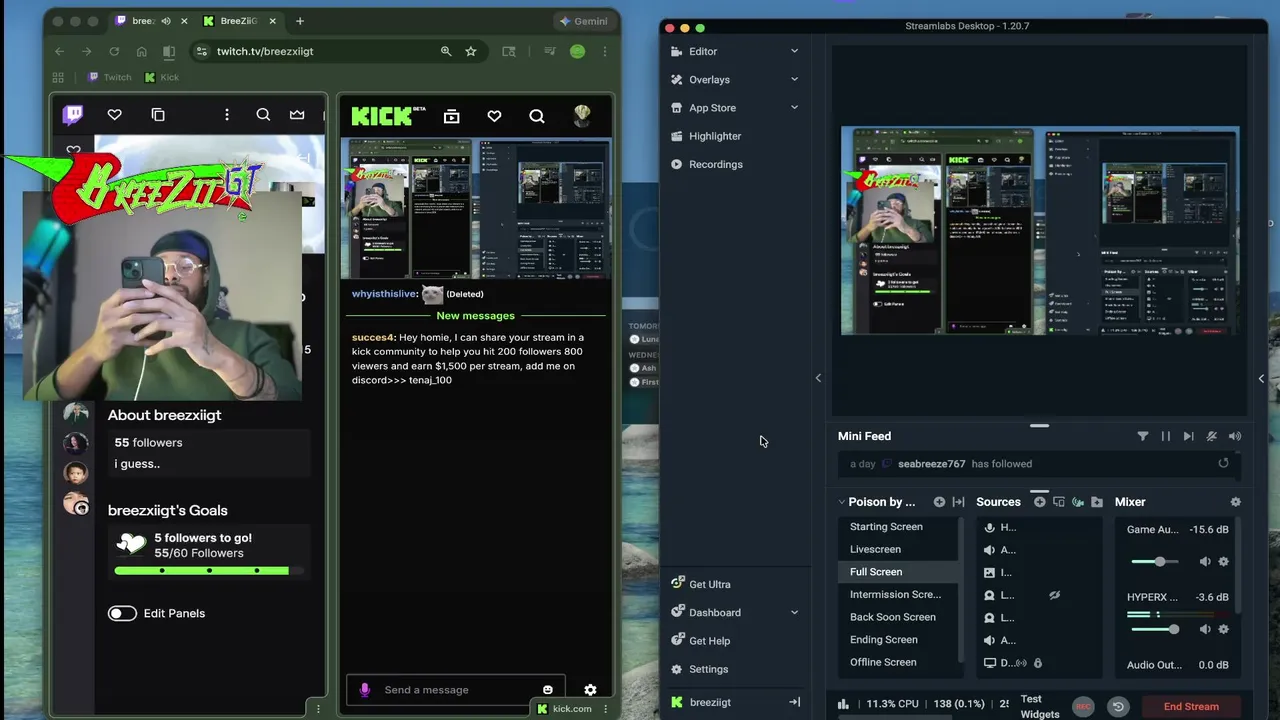Mute HYPERX microphone in Mixer

pyautogui.click(x=1205, y=629)
